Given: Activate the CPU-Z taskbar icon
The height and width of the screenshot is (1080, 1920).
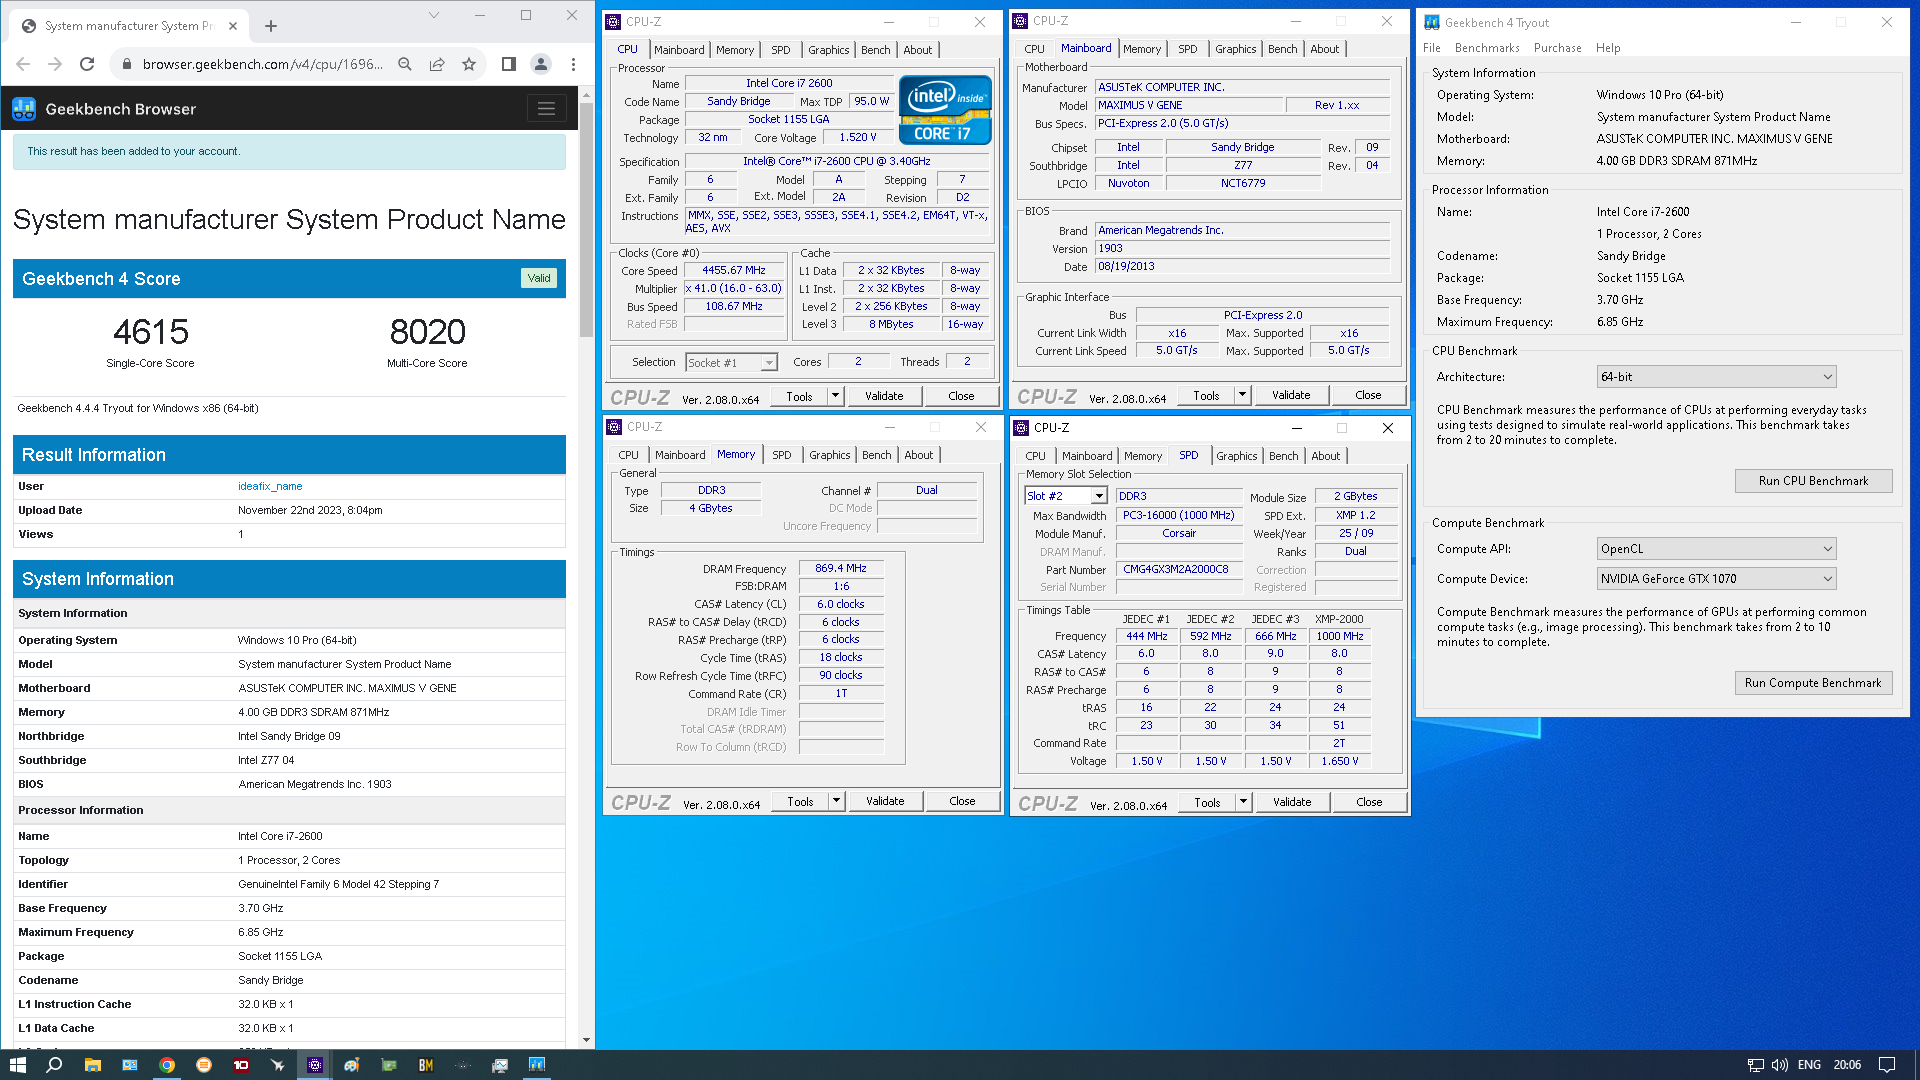Looking at the screenshot, I should [x=315, y=1065].
